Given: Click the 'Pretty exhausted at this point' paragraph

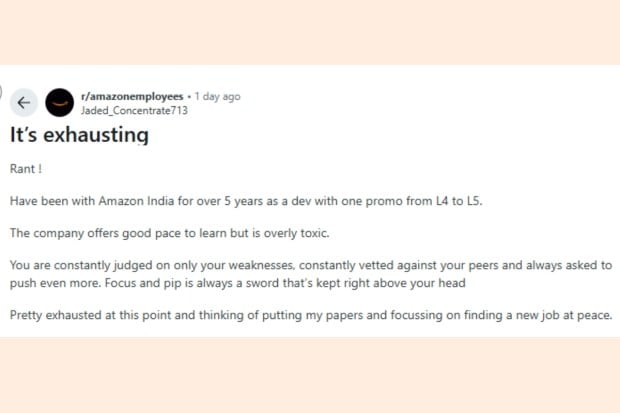Looking at the screenshot, I should 311,315.
